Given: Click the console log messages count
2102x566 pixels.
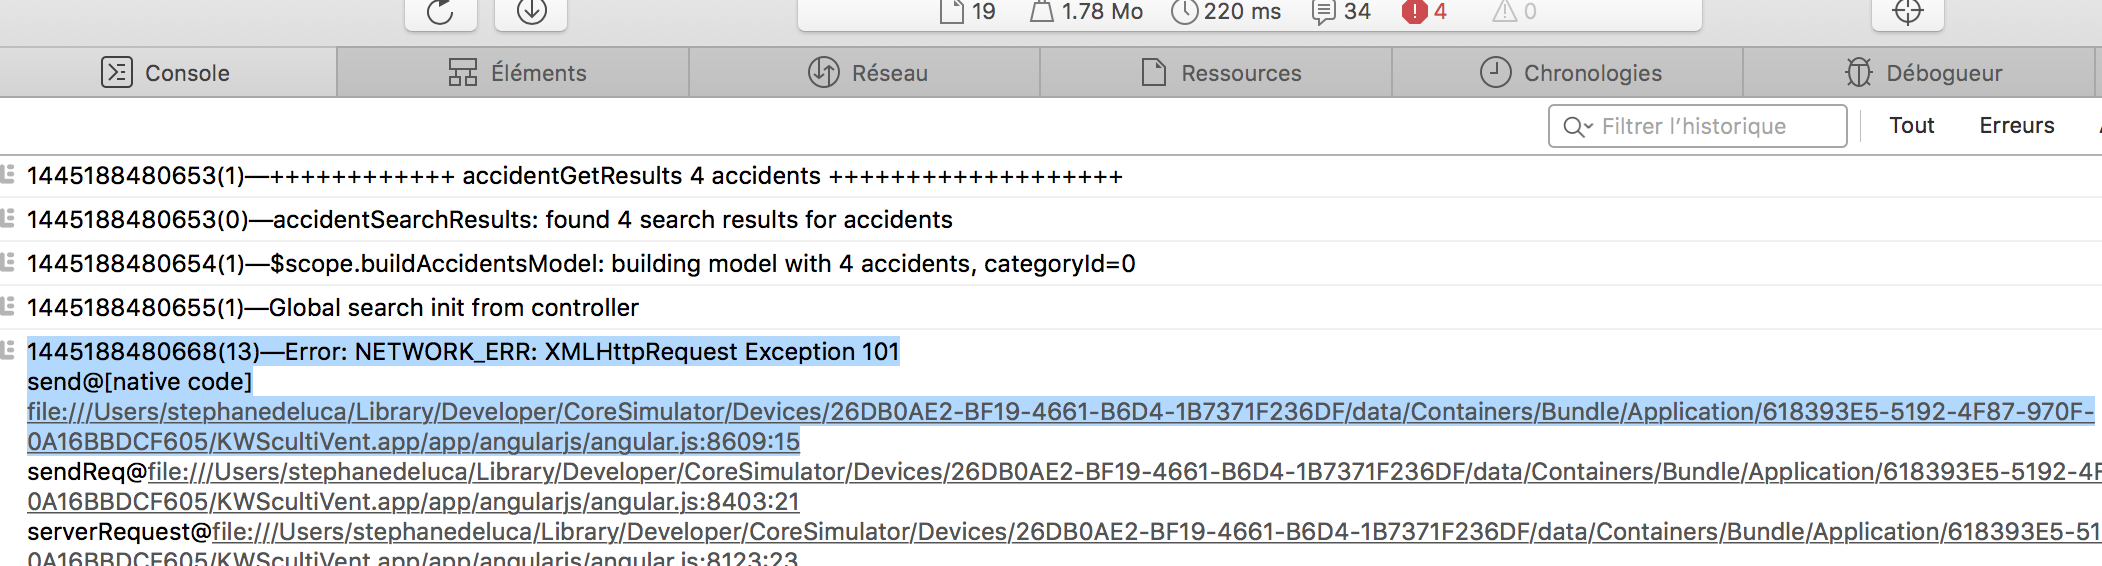Looking at the screenshot, I should click(1341, 12).
